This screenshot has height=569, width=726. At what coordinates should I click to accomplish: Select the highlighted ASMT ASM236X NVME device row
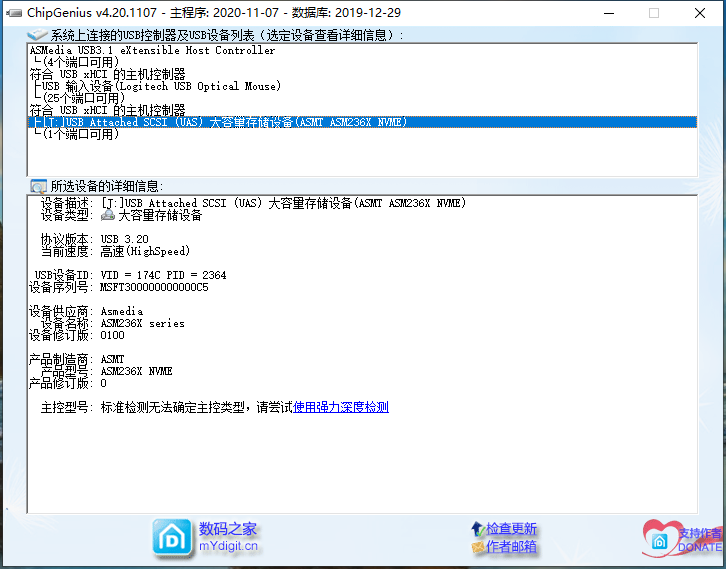click(362, 122)
